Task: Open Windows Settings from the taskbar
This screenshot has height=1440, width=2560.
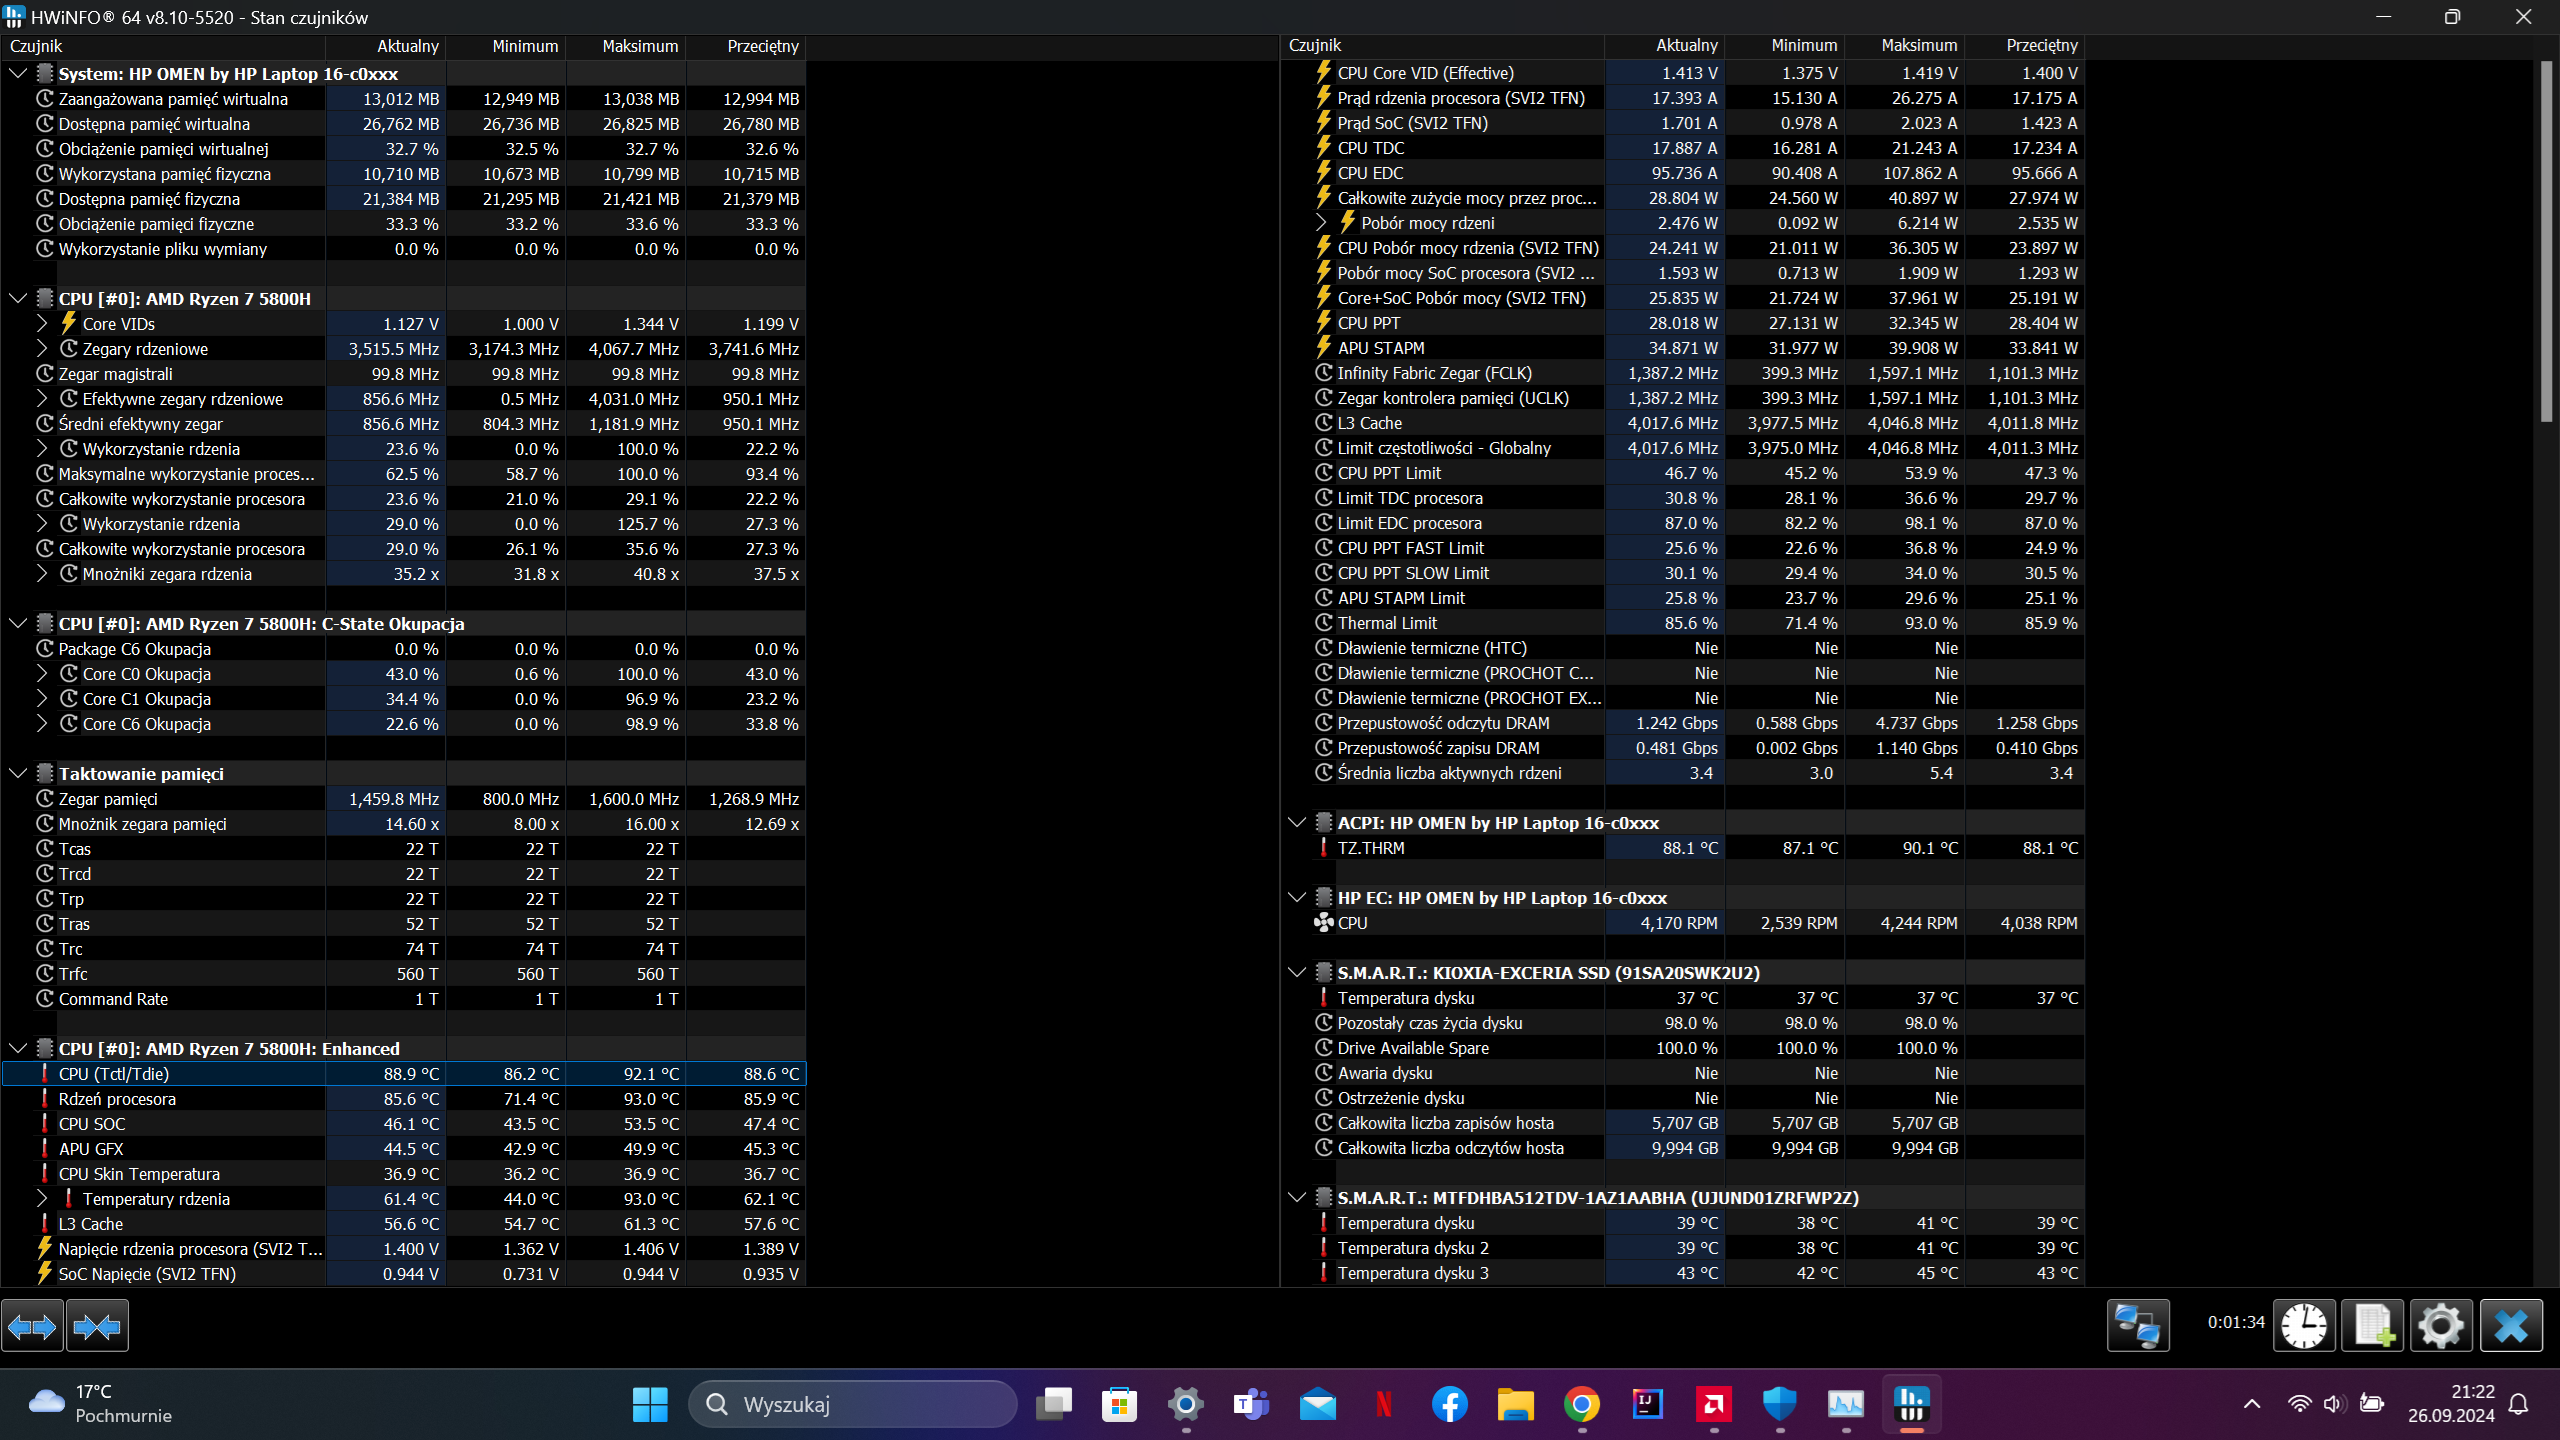Action: (1185, 1404)
